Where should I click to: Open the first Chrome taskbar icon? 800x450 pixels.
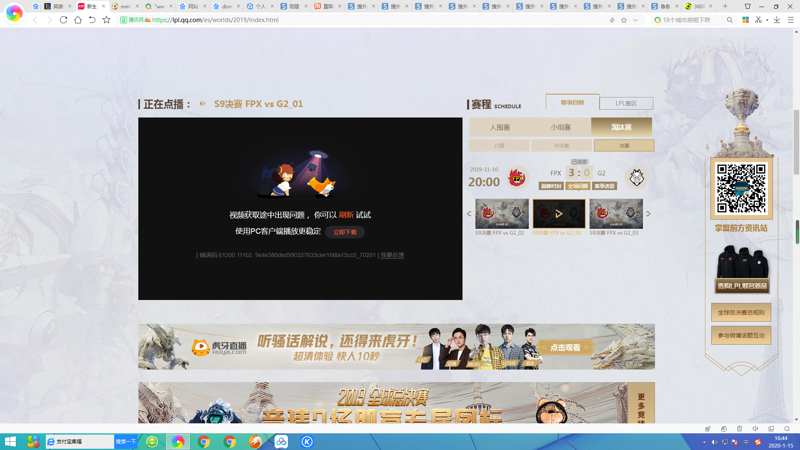coord(204,442)
